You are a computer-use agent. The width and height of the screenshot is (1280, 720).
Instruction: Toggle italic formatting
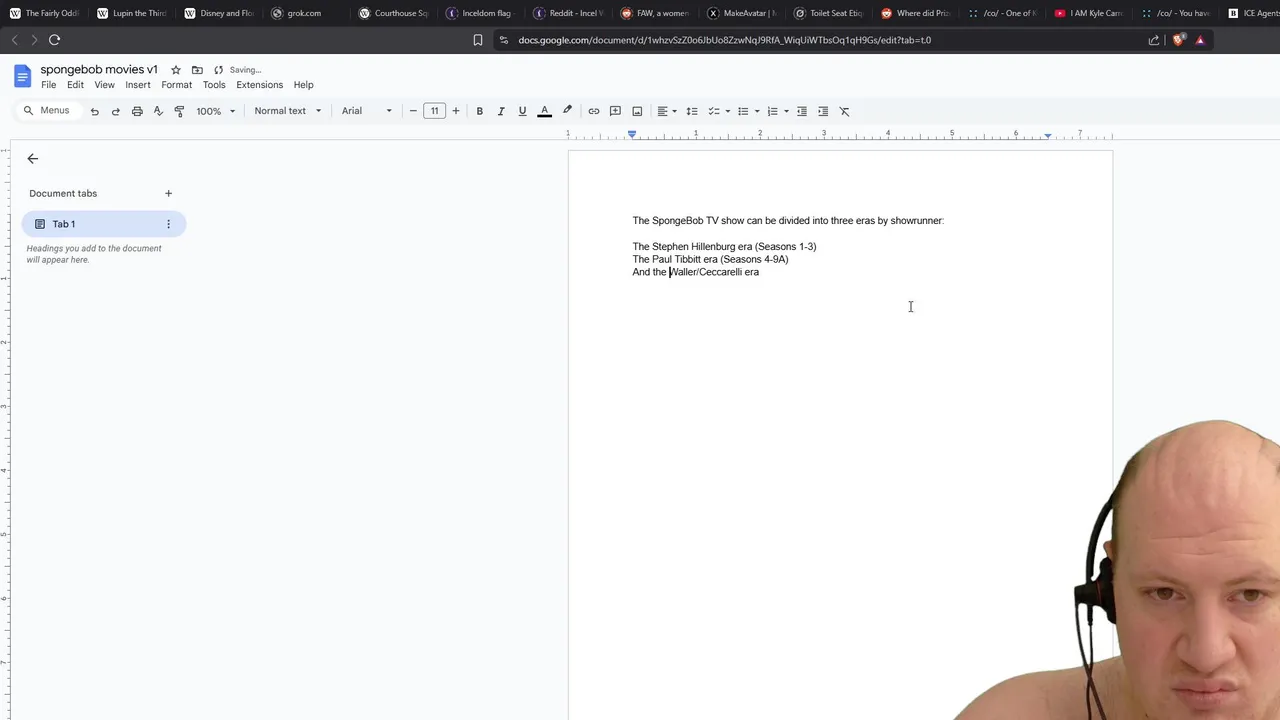coord(501,111)
